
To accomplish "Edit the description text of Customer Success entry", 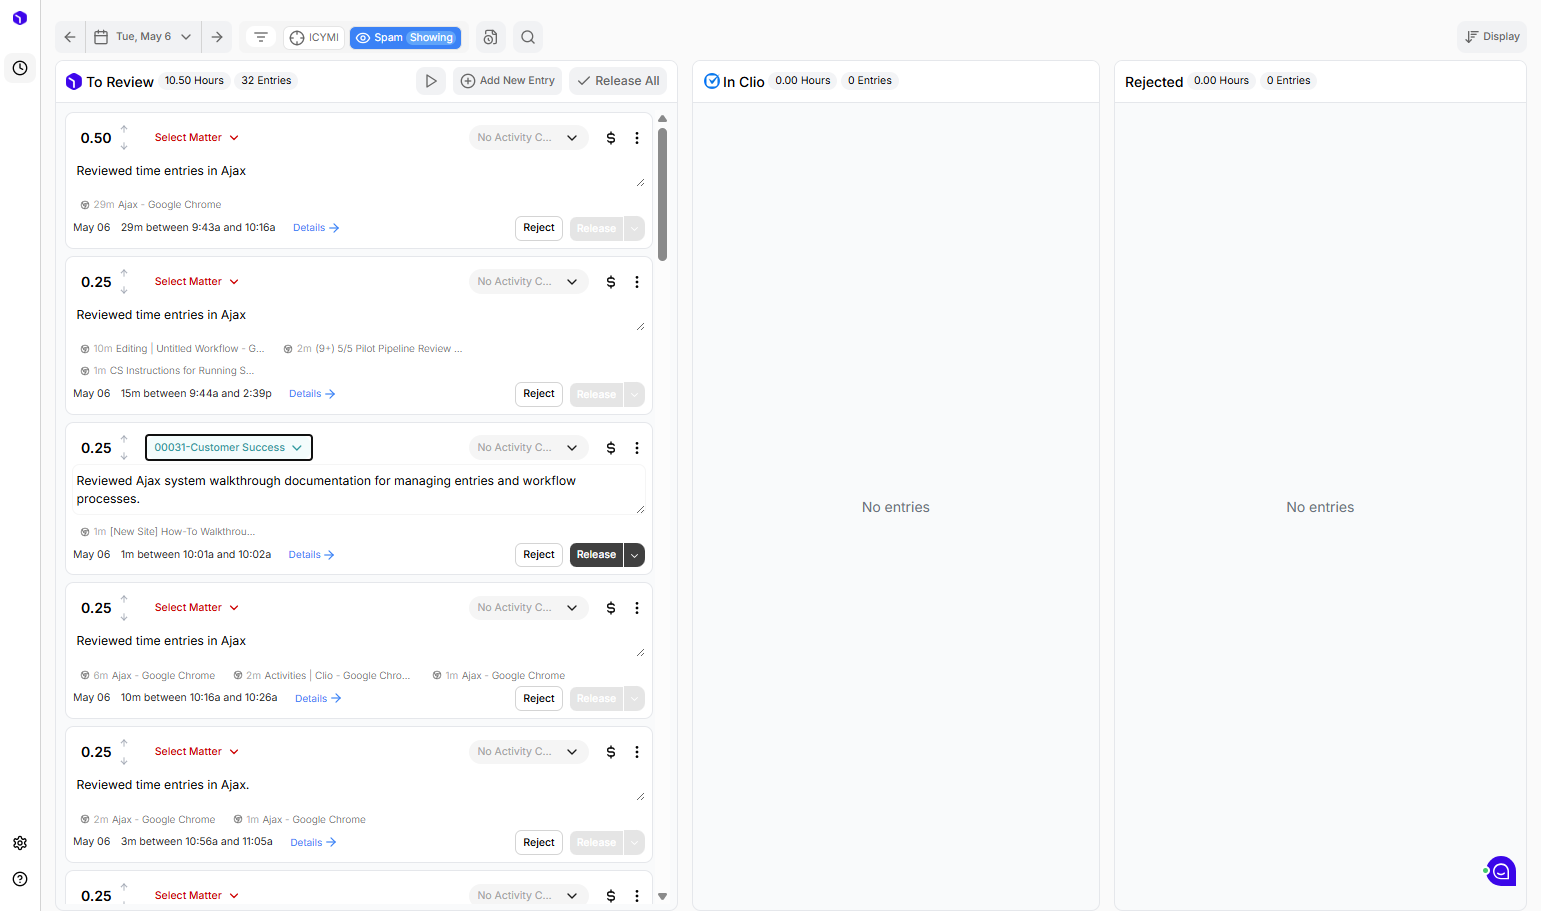I will pyautogui.click(x=359, y=490).
